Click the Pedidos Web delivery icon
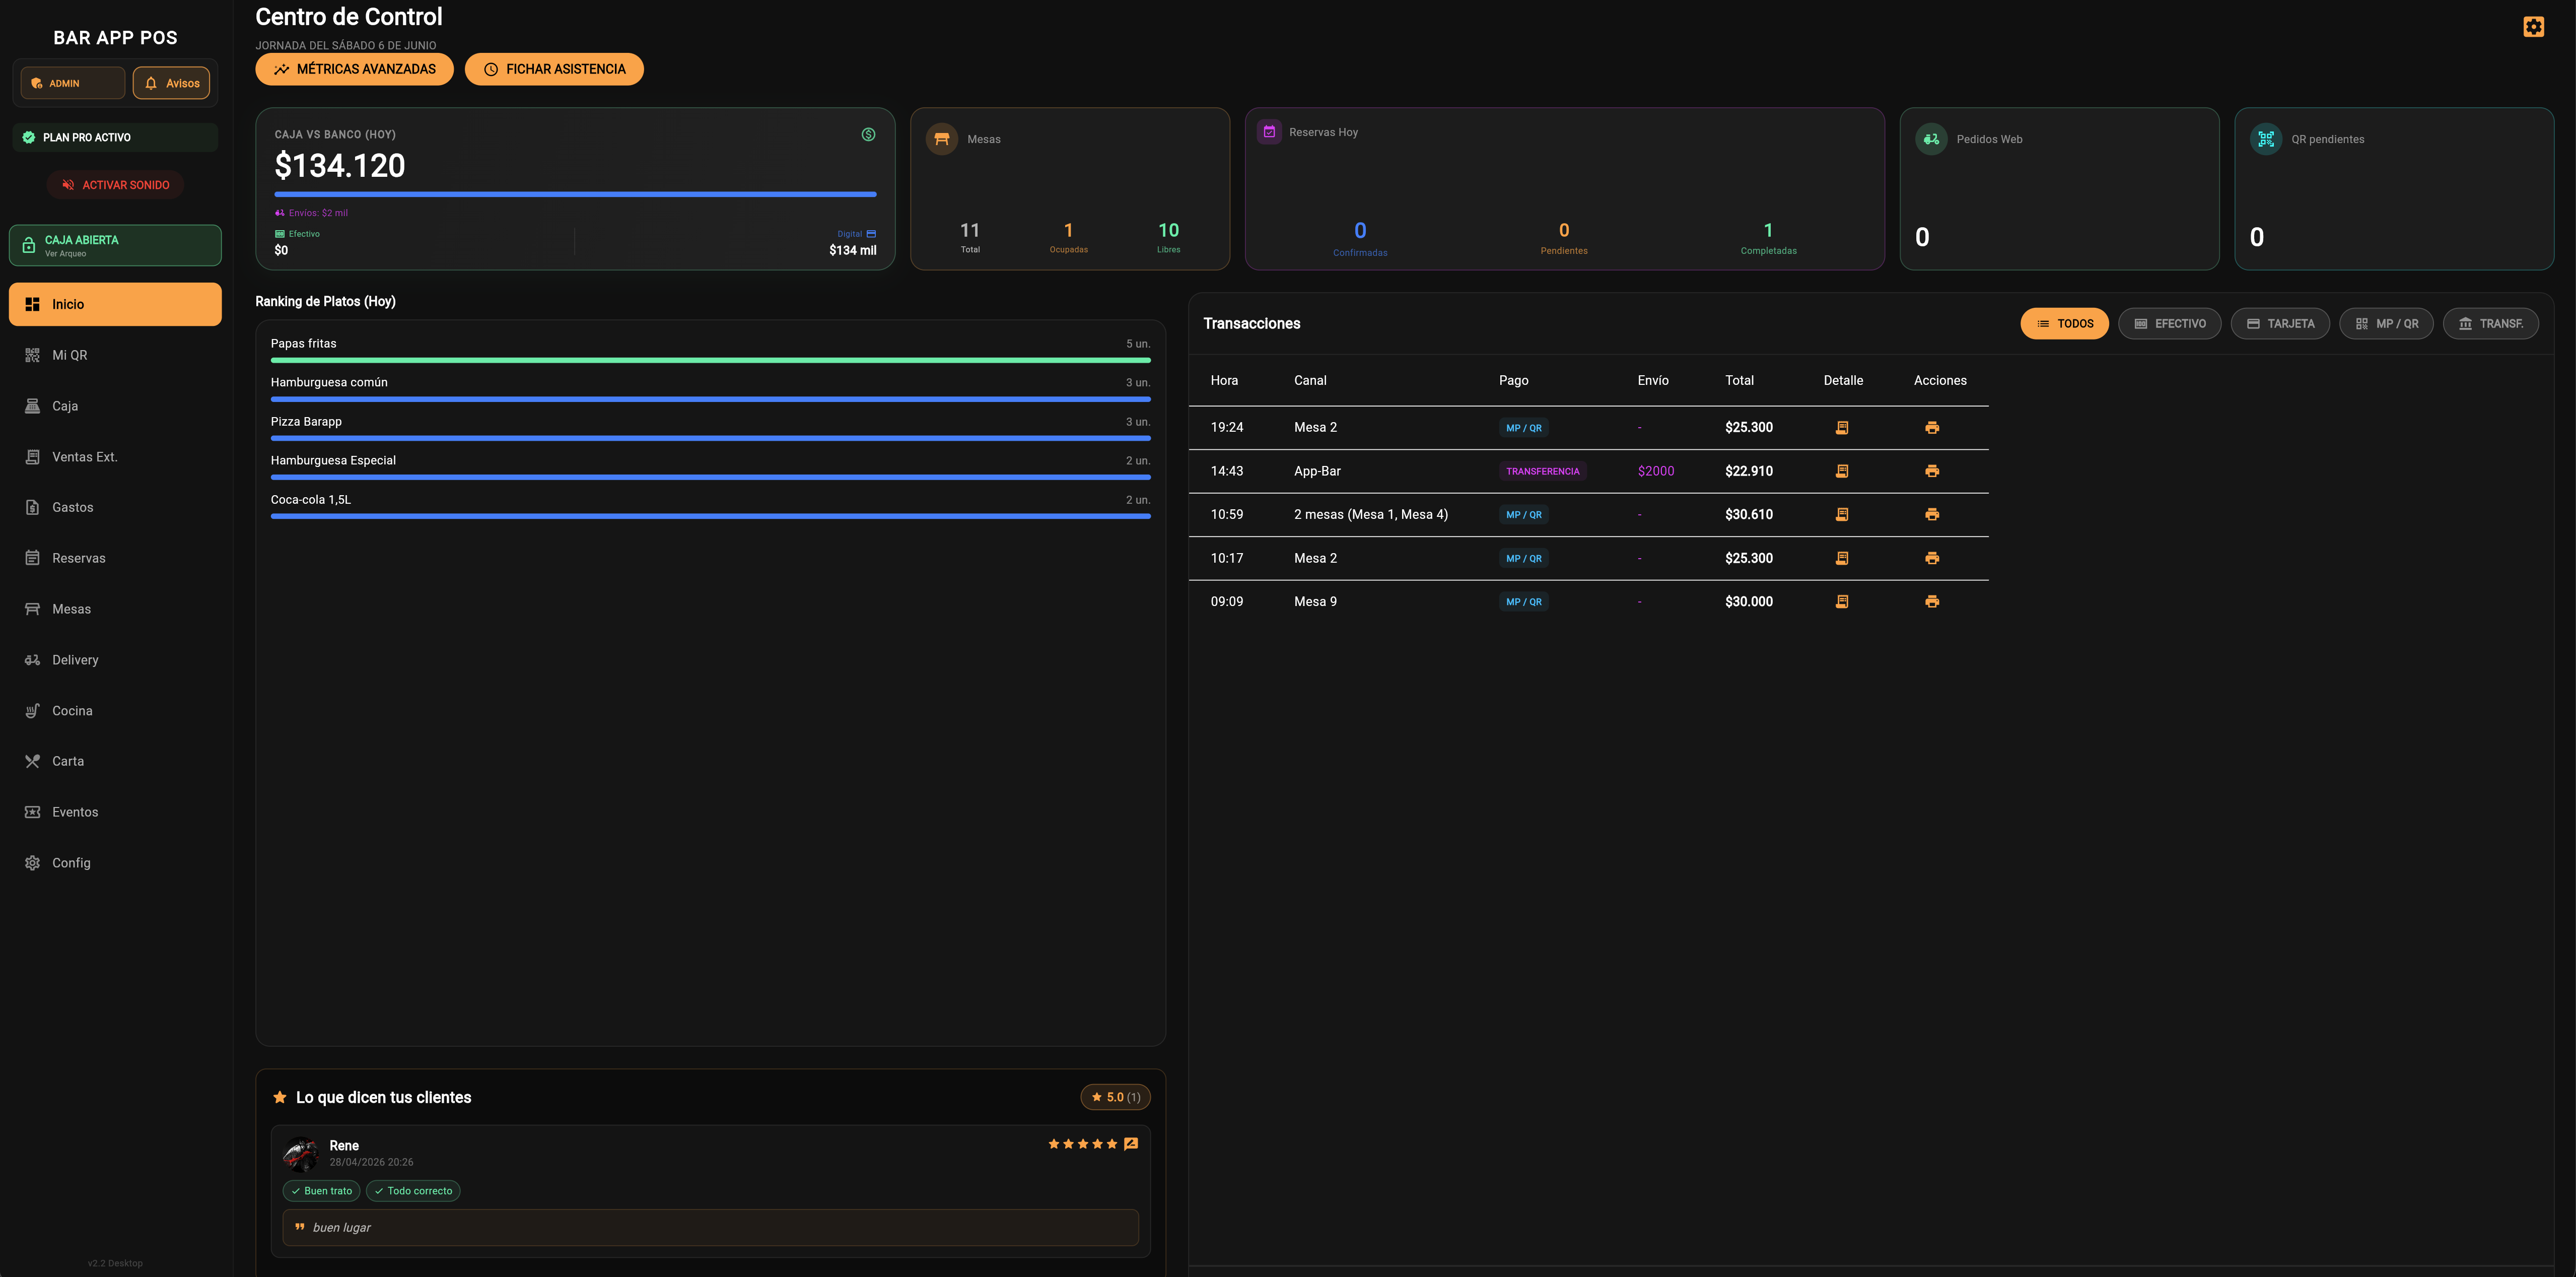2576x1277 pixels. pos(1931,139)
